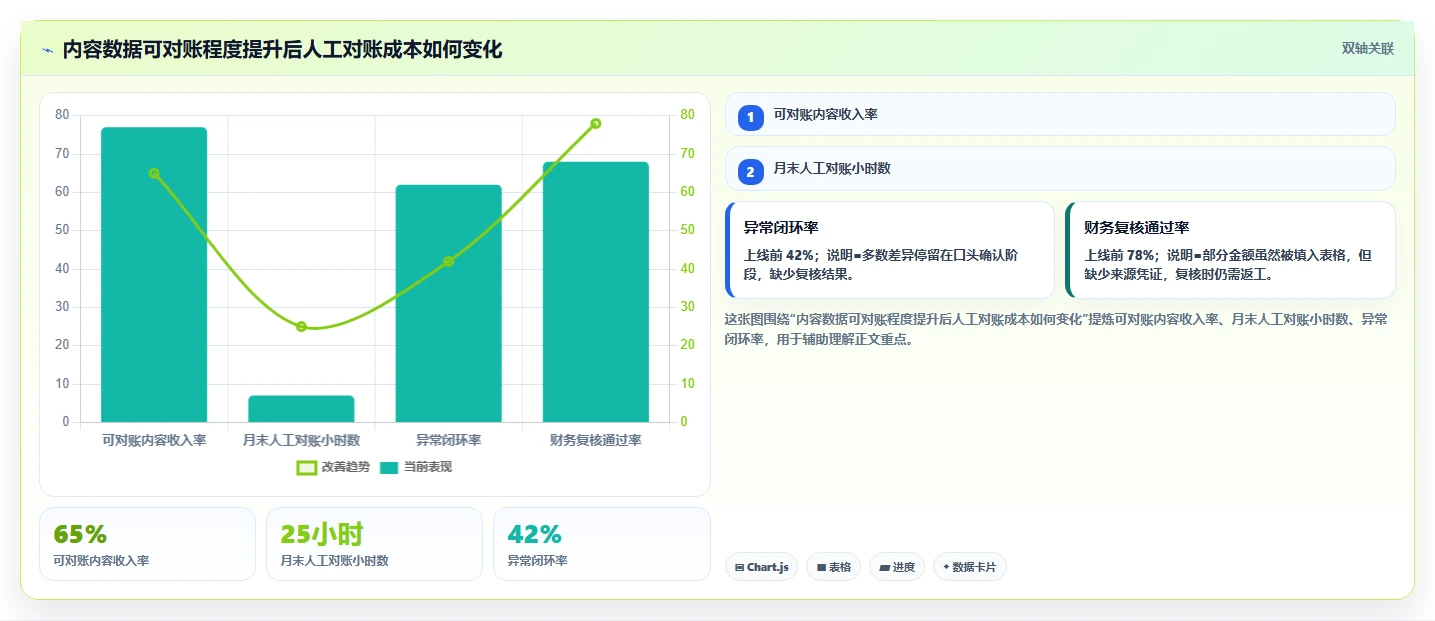Viewport: 1435px width, 621px height.
Task: Click numbered badge 2 for 月末人工对账小时数
Action: point(751,171)
